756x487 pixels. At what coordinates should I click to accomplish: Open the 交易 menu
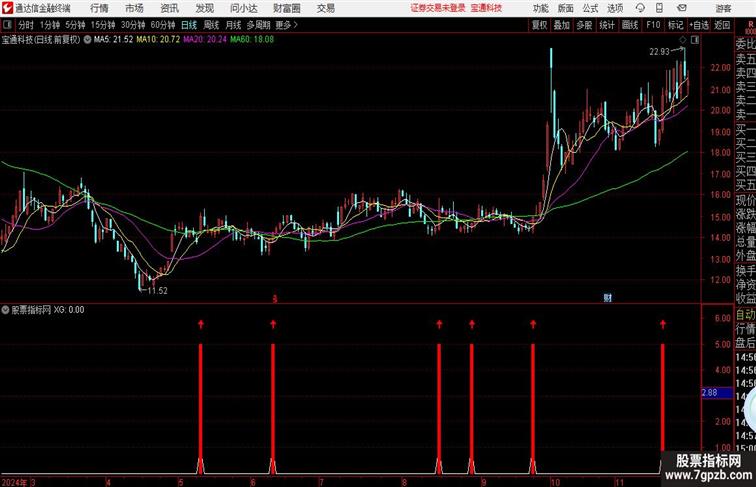[325, 8]
